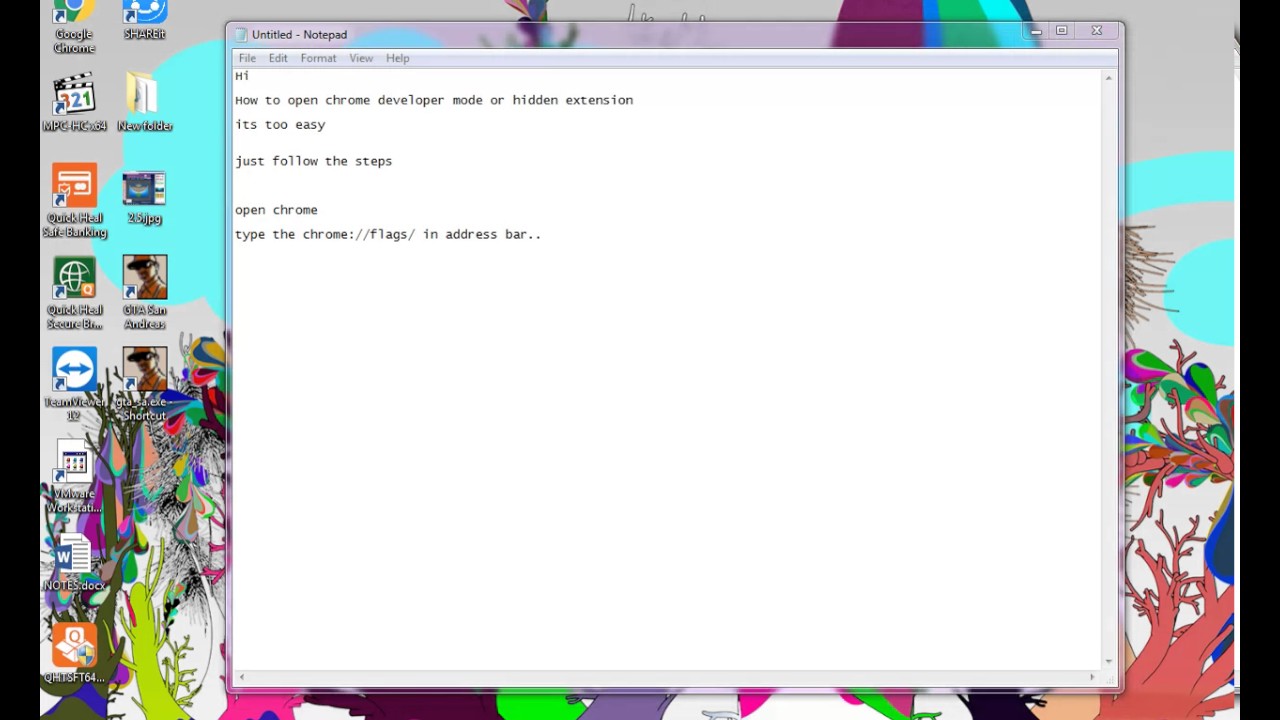Click the horizontal scrollbar right arrow
This screenshot has width=1280, height=720.
1092,677
